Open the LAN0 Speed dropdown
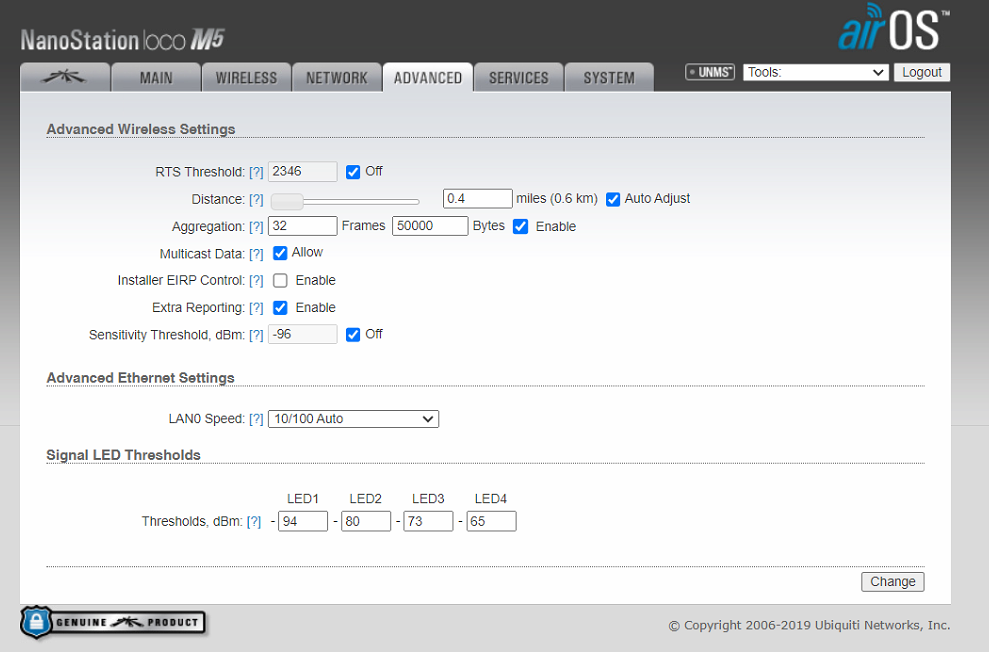 pyautogui.click(x=353, y=419)
